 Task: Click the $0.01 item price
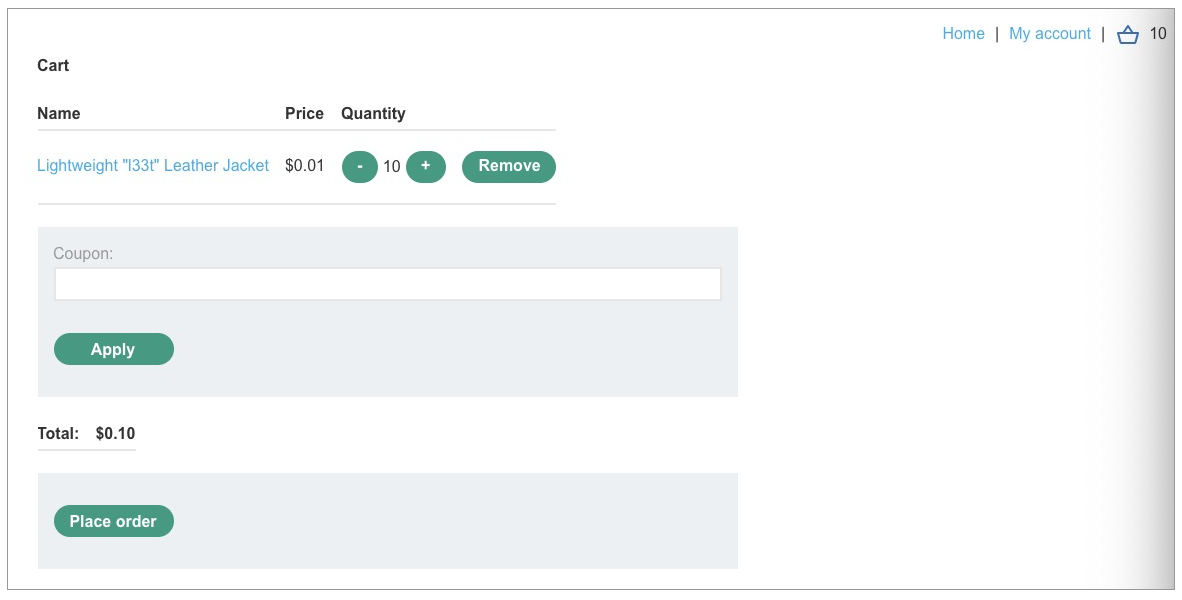click(304, 166)
